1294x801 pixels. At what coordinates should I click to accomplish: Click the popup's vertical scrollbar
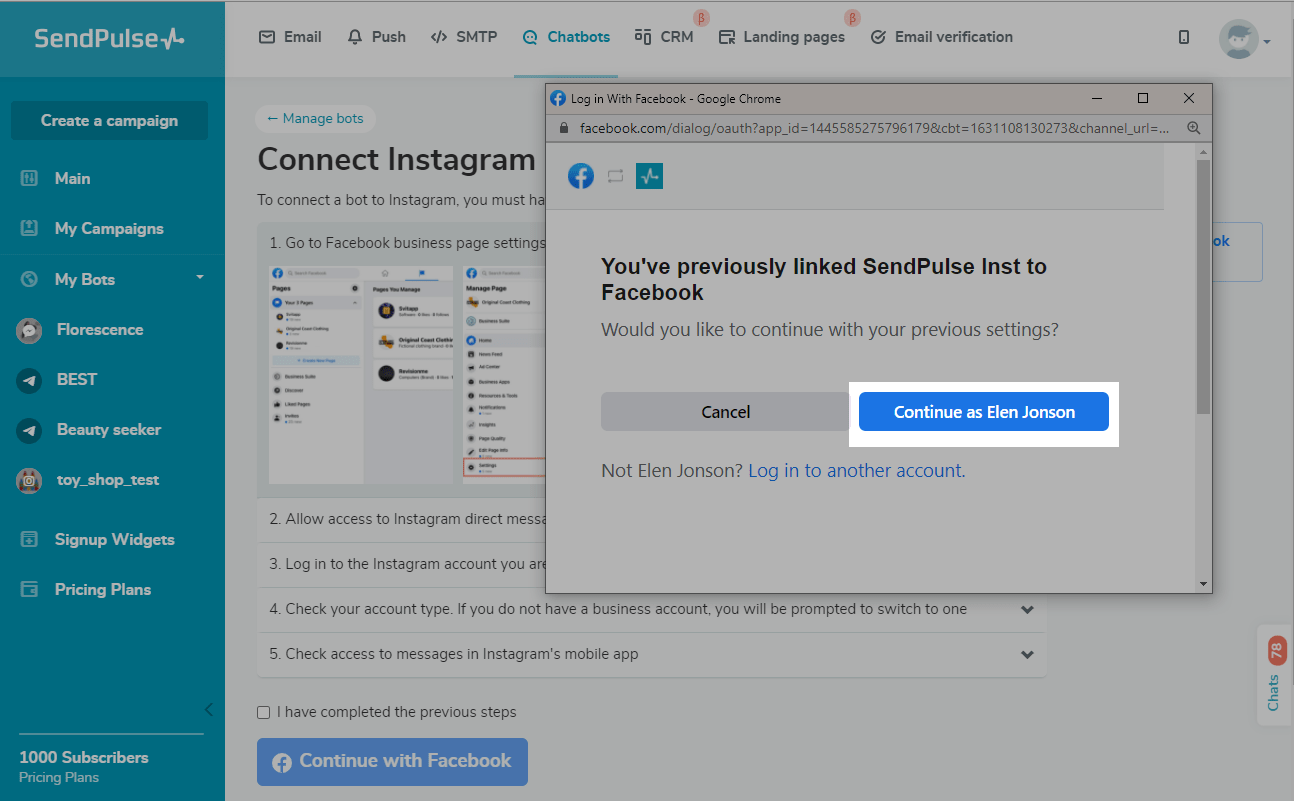click(1203, 290)
